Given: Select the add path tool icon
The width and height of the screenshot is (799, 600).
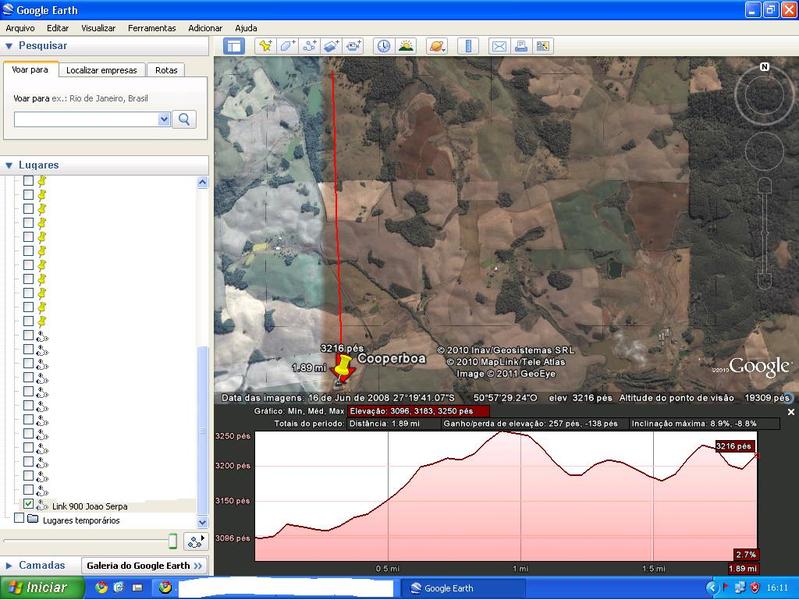Looking at the screenshot, I should click(309, 46).
